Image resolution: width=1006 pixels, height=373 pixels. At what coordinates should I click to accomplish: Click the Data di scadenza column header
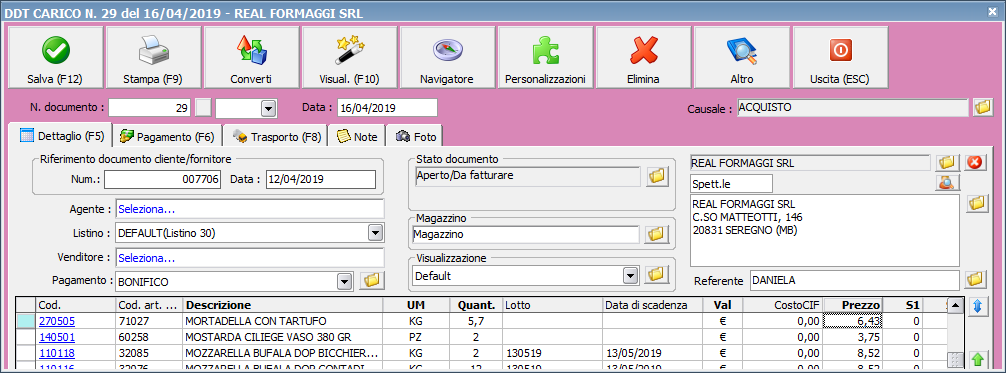[652, 304]
